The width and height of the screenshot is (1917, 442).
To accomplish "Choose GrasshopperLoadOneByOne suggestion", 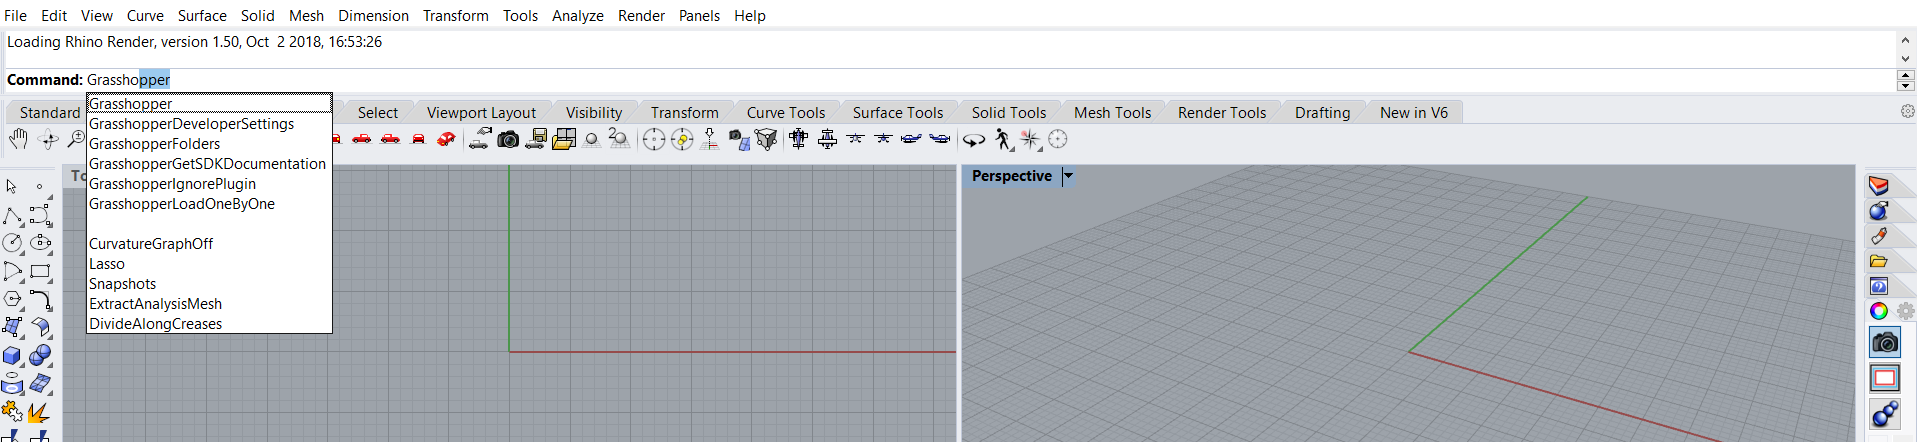I will click(209, 204).
